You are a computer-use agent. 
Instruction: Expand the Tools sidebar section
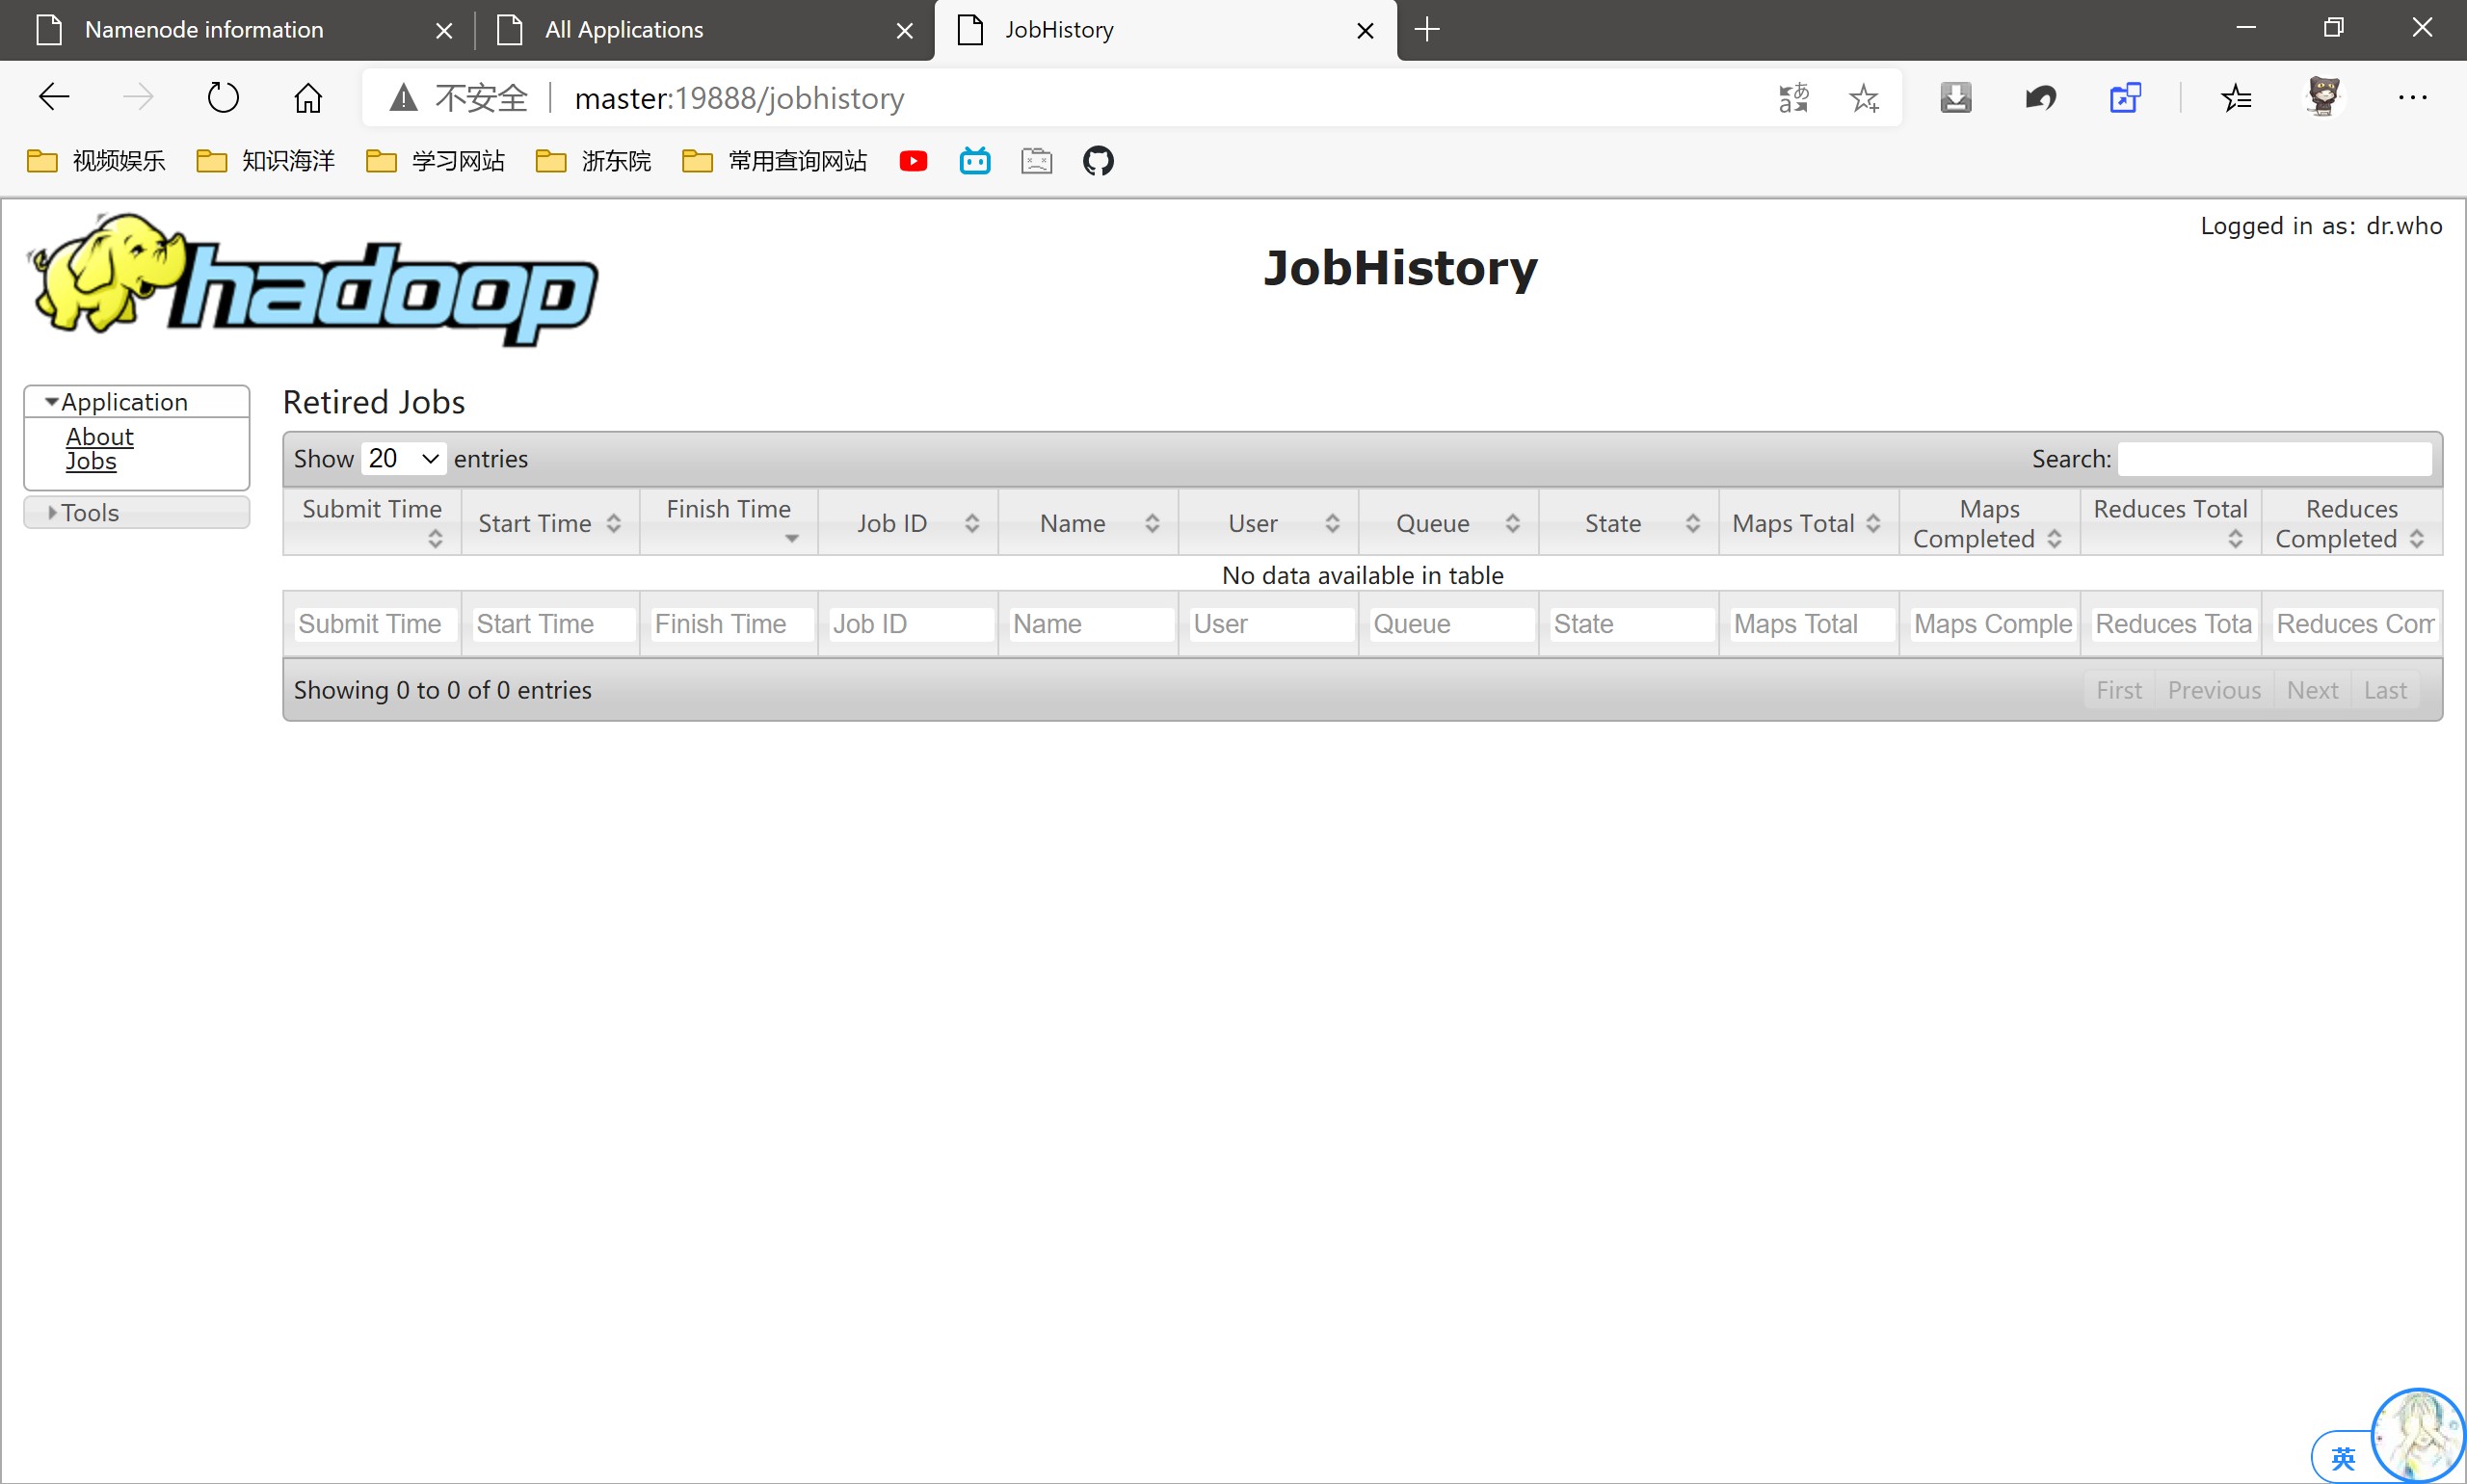89,513
